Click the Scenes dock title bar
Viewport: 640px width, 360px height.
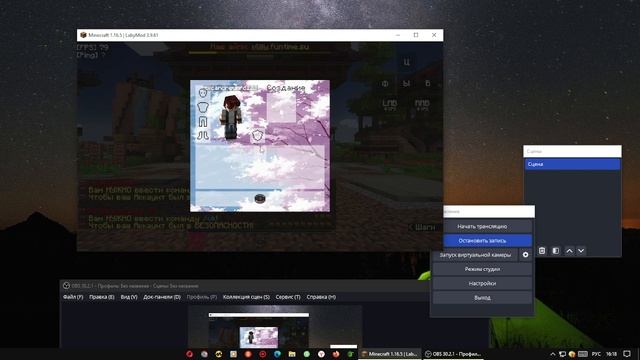coord(572,151)
